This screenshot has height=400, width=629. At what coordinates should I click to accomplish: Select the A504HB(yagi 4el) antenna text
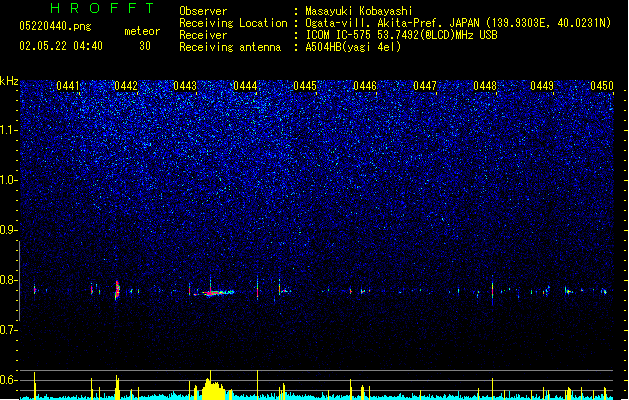pos(353,47)
